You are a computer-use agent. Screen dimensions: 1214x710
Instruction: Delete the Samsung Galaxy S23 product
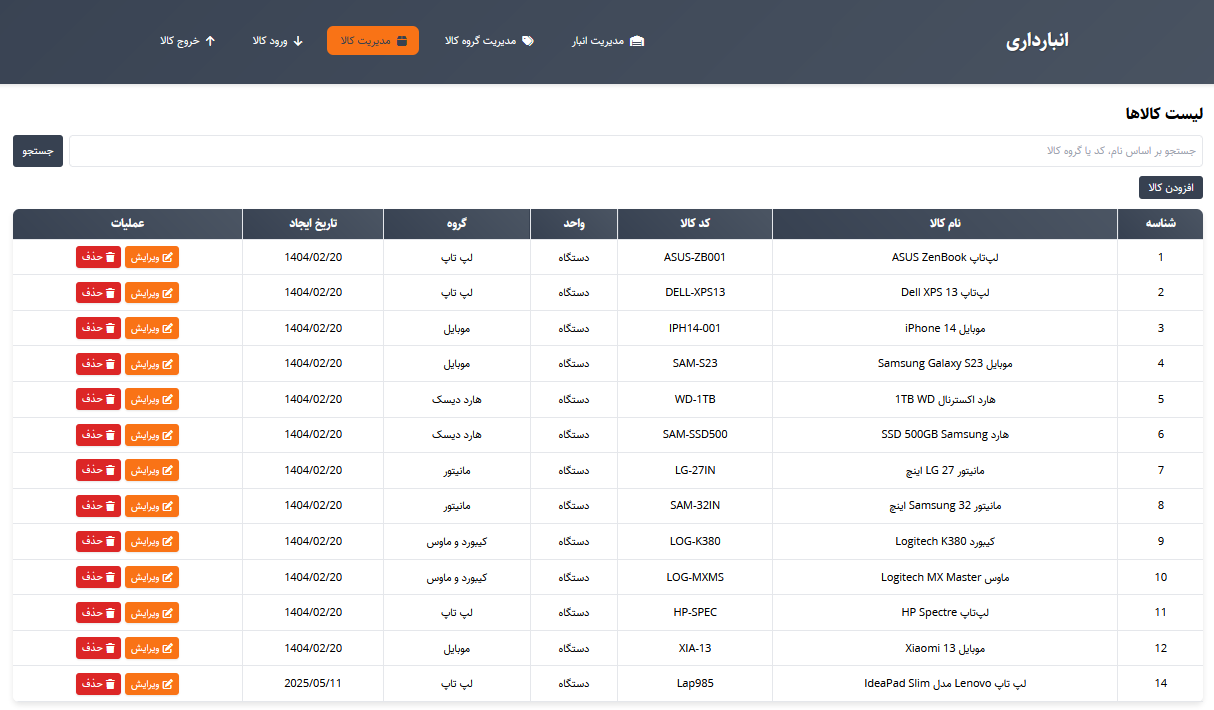click(98, 364)
